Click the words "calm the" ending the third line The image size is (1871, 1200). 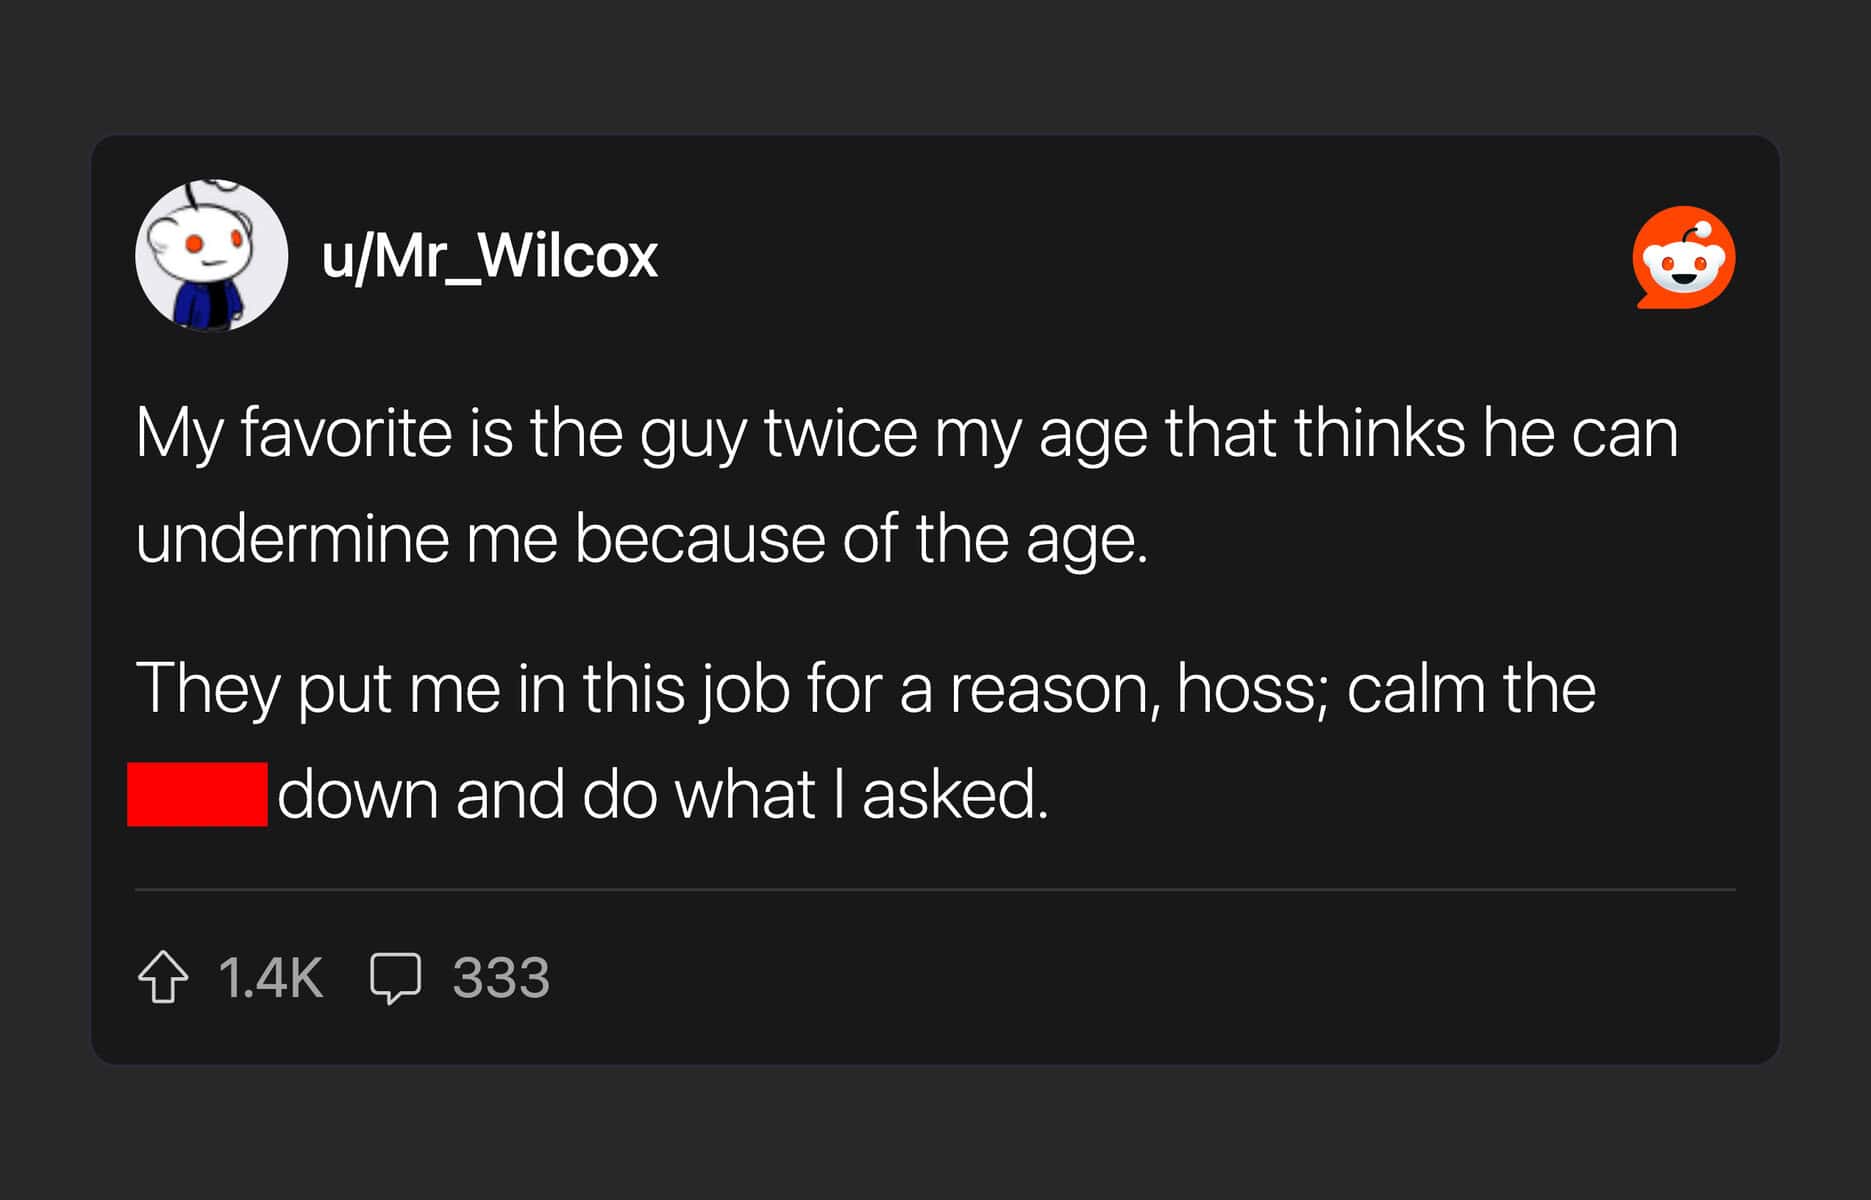(1471, 688)
